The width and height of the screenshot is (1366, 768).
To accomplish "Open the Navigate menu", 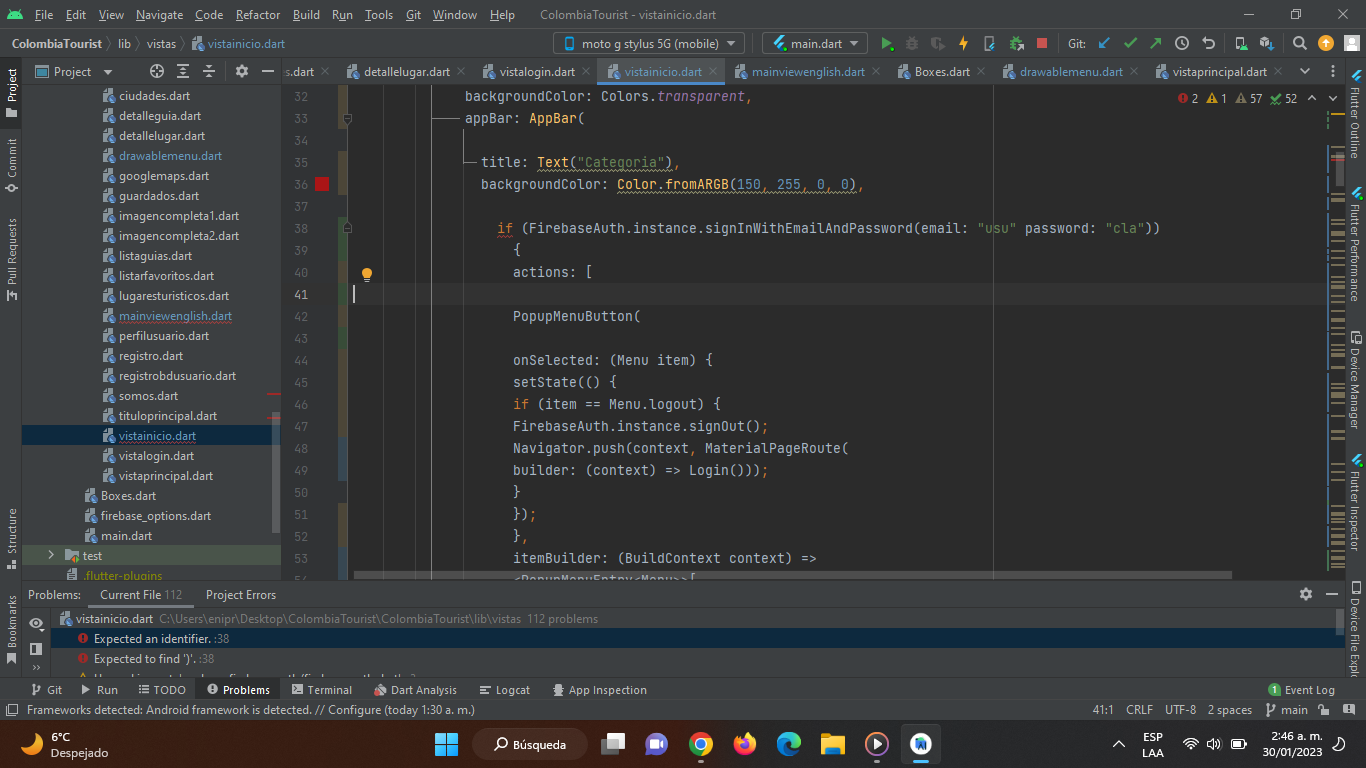I will pos(160,15).
